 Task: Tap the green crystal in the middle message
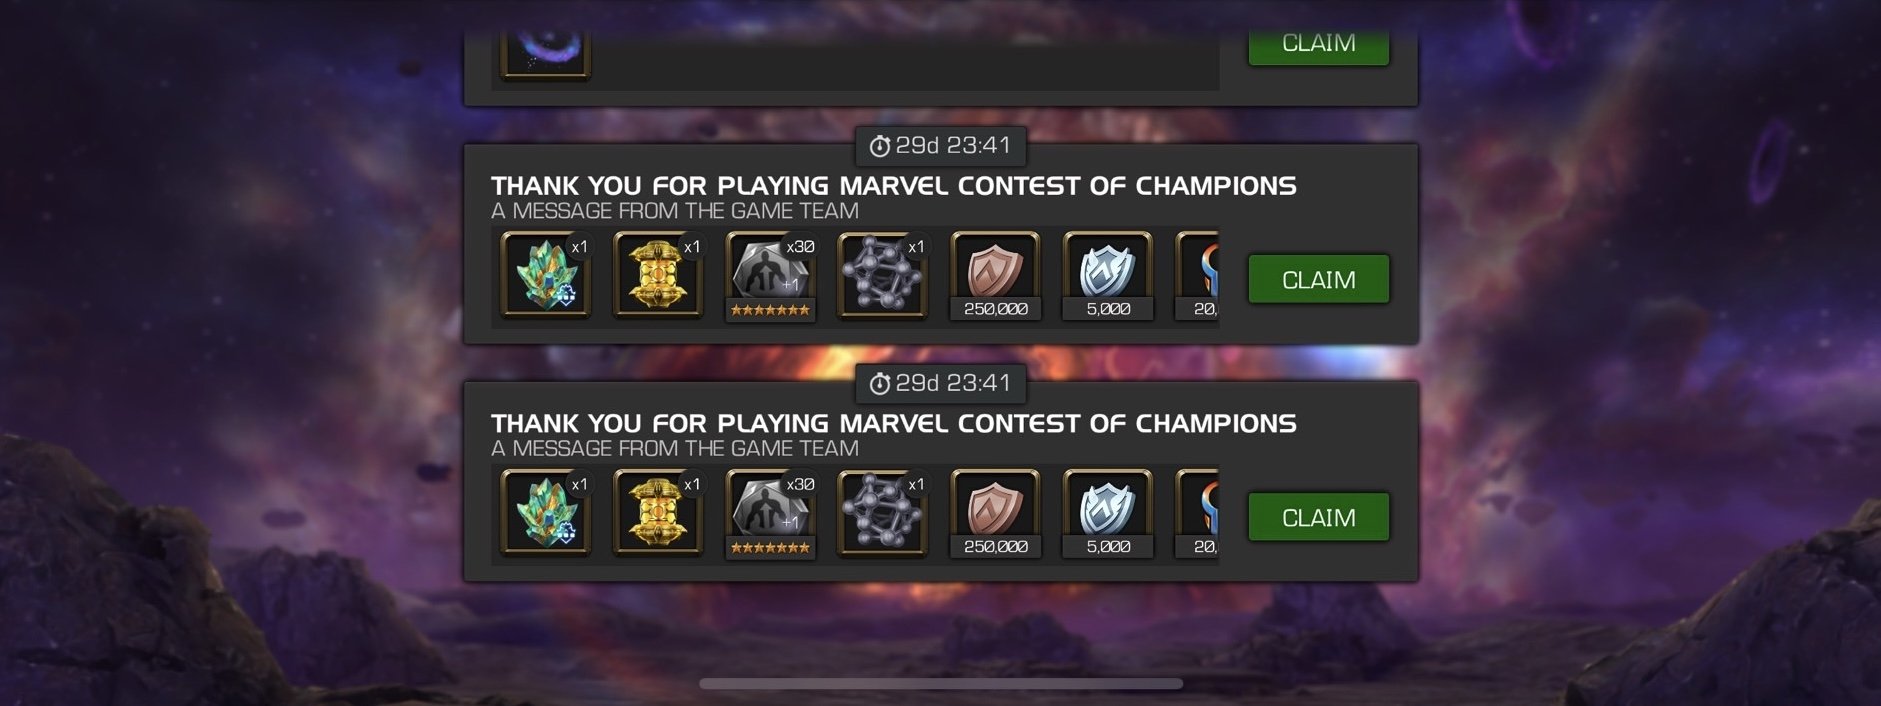point(545,275)
